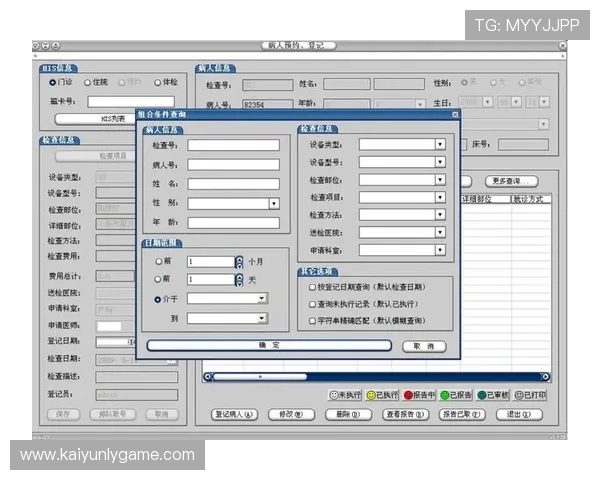This screenshot has height=480, width=600.
Task: Select the 前 个月 date range radio
Action: [x=158, y=261]
